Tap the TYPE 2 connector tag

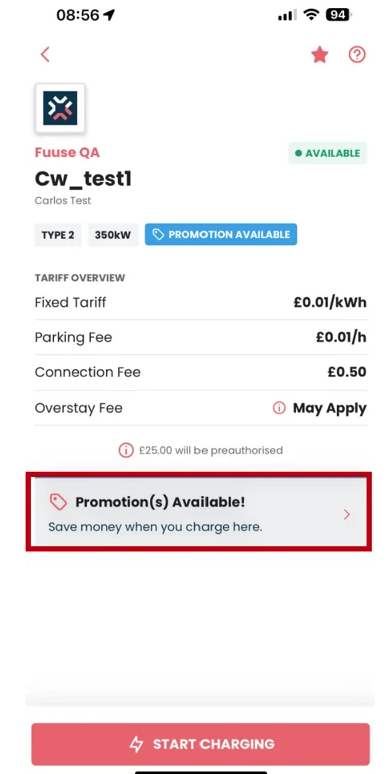(x=58, y=235)
